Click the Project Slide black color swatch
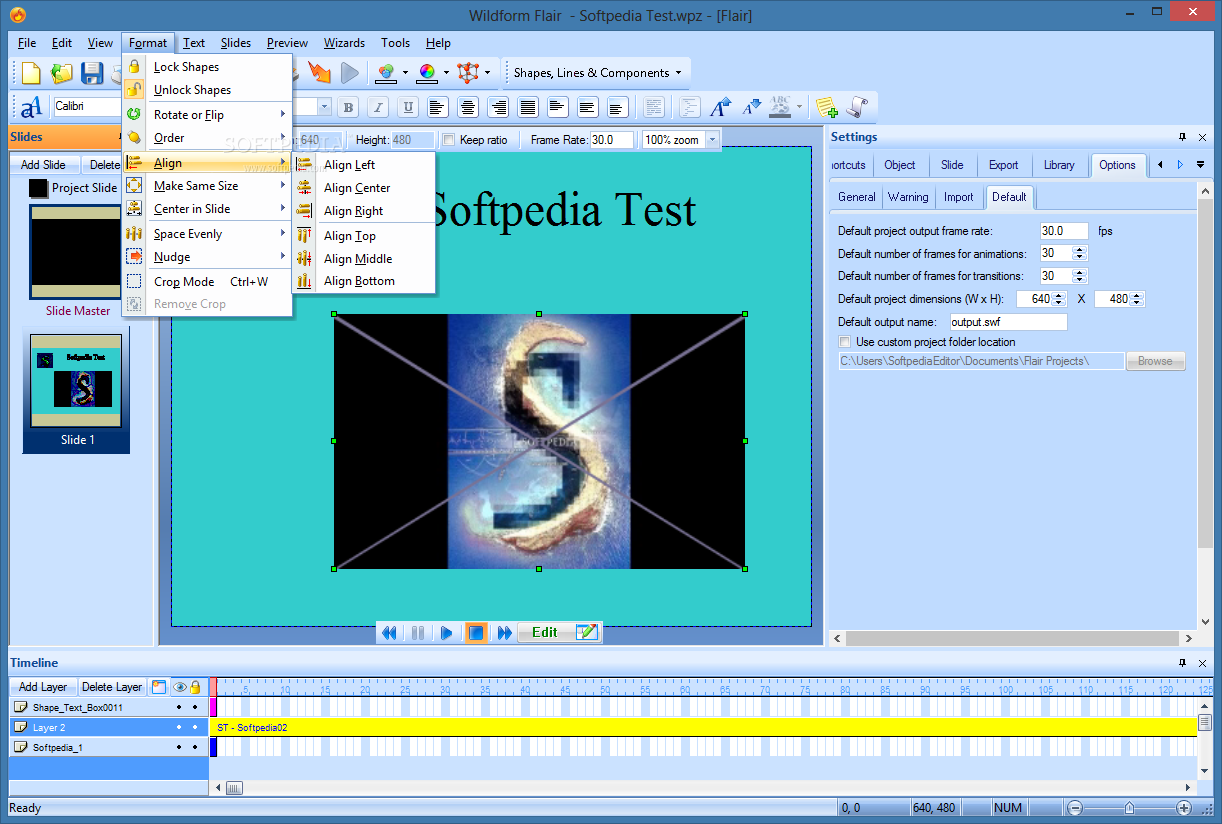This screenshot has height=824, width=1222. tap(38, 188)
